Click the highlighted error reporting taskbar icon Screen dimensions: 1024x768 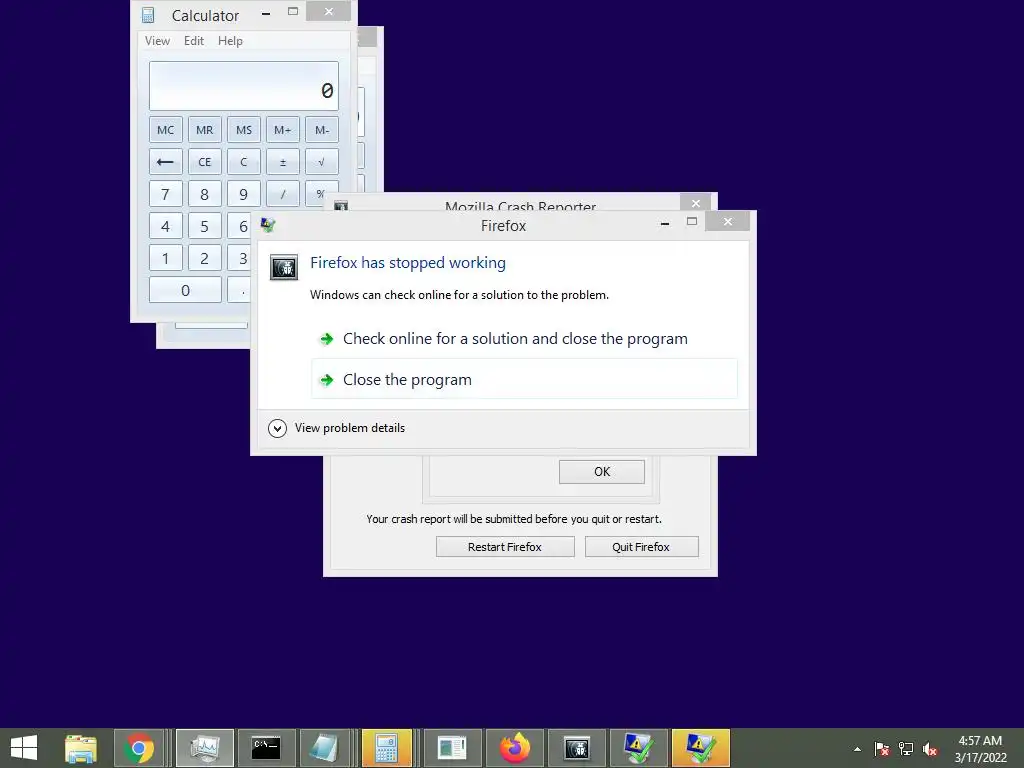click(x=700, y=748)
